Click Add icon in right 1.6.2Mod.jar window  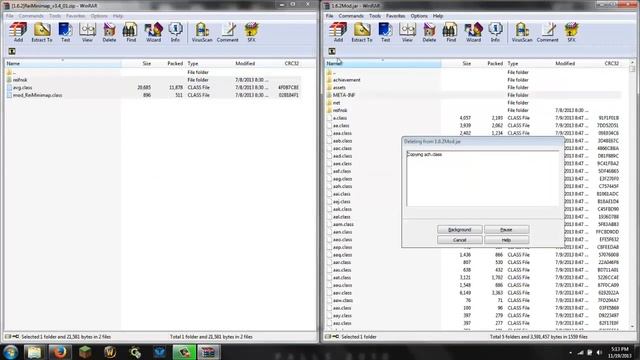point(338,32)
